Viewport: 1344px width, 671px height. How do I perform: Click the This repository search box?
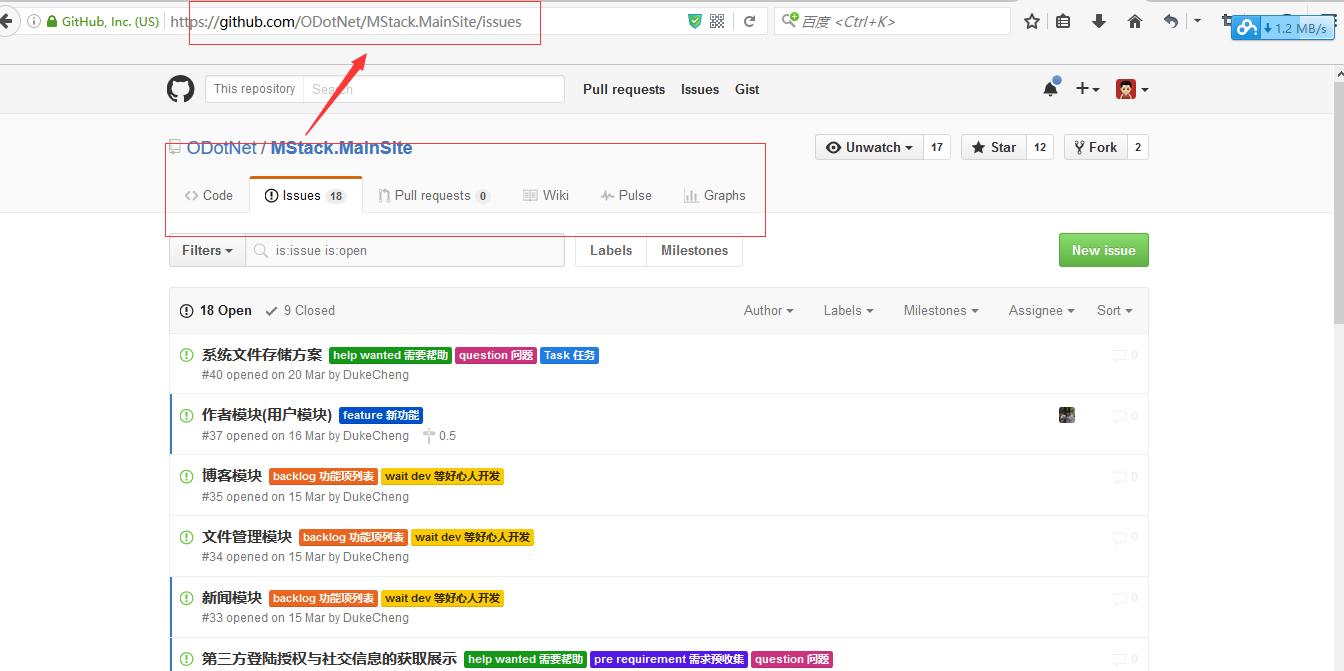(434, 89)
